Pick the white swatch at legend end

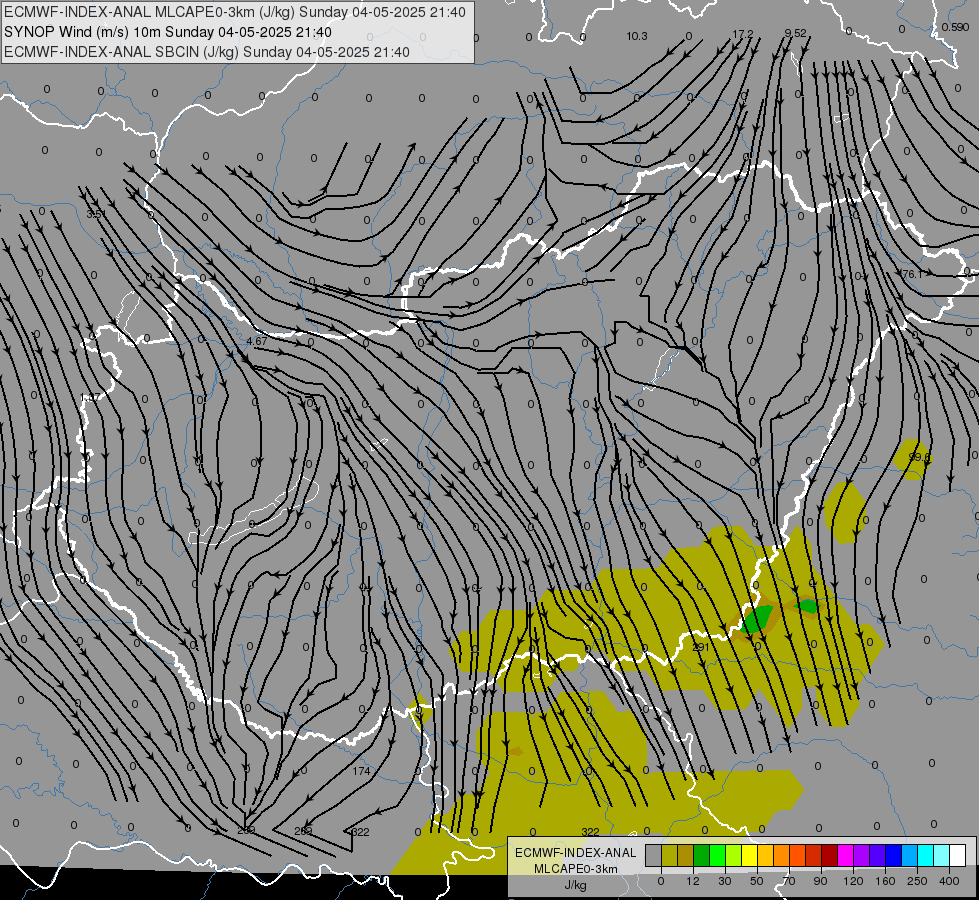[957, 855]
